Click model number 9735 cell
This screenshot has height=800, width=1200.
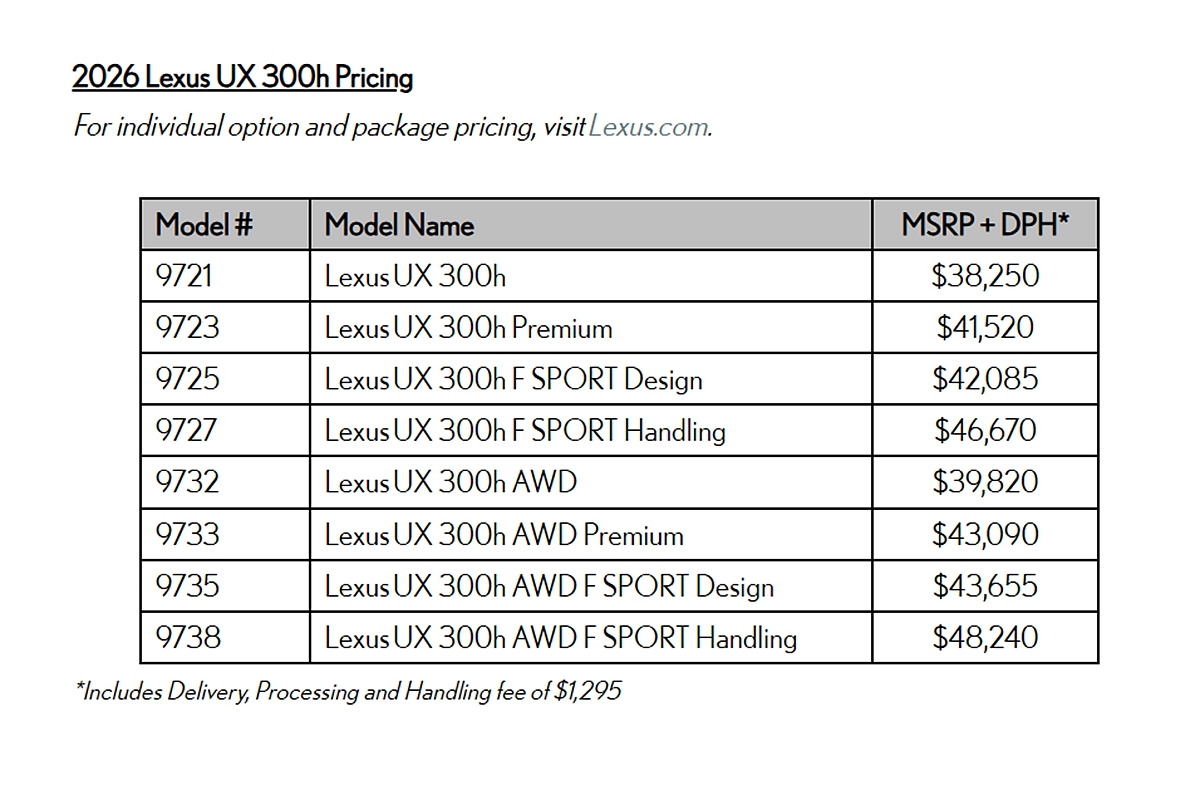(187, 586)
